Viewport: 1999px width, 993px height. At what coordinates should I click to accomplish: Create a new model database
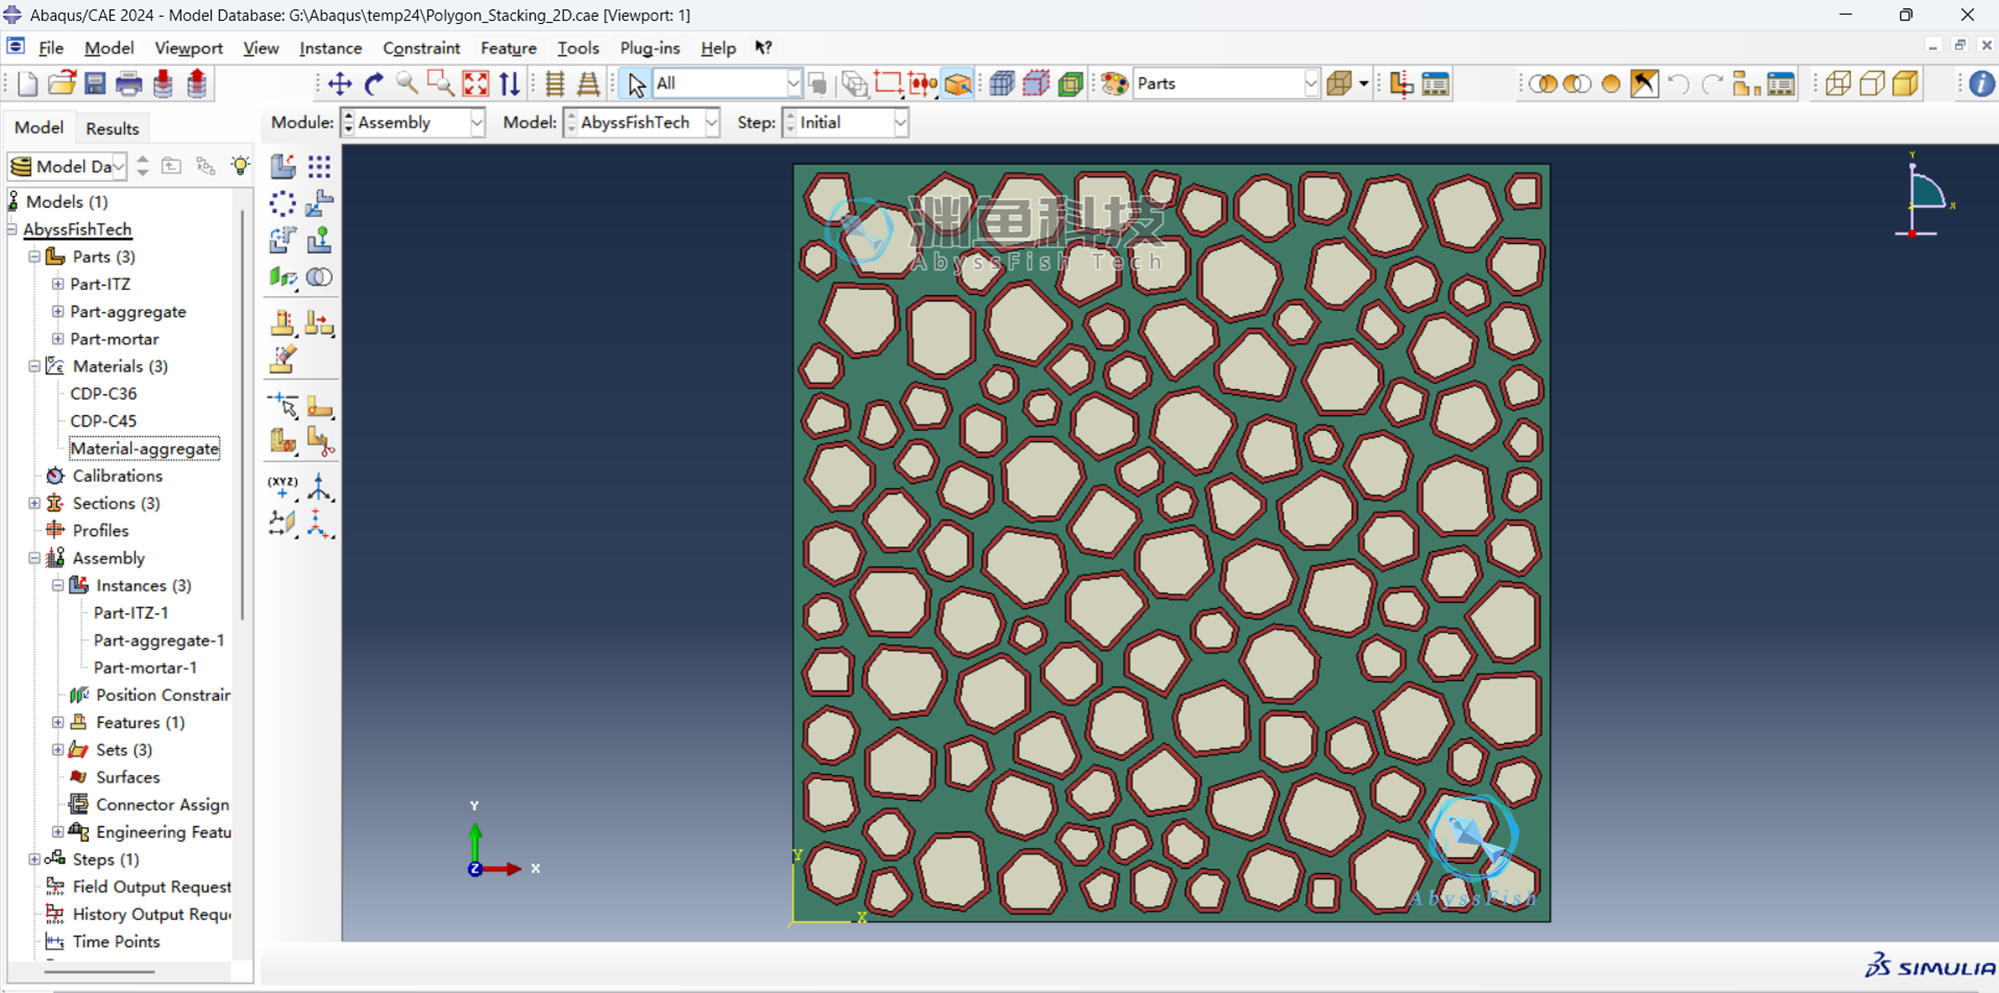point(27,84)
